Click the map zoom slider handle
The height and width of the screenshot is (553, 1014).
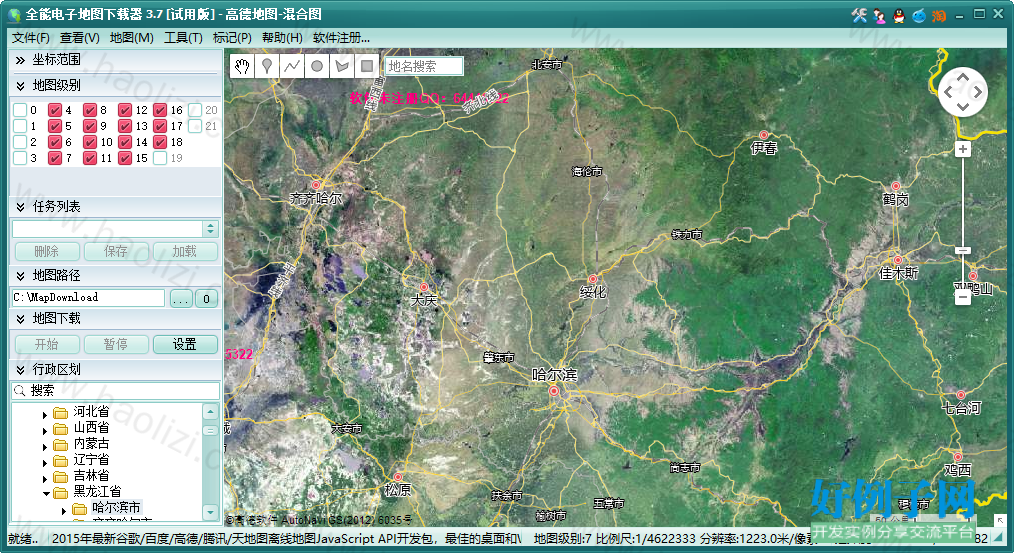963,250
